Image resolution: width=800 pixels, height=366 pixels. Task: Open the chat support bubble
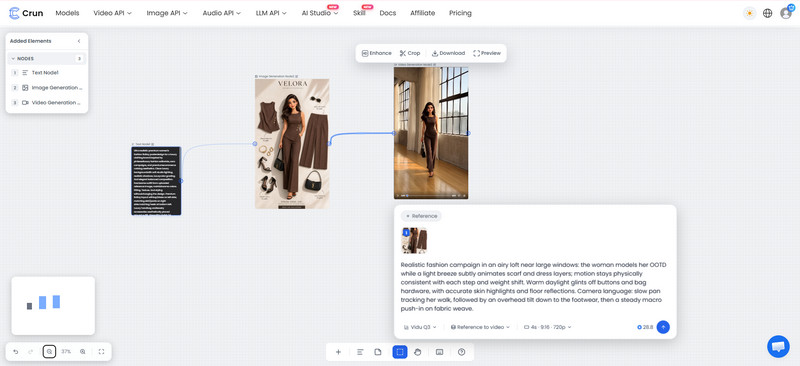point(778,346)
